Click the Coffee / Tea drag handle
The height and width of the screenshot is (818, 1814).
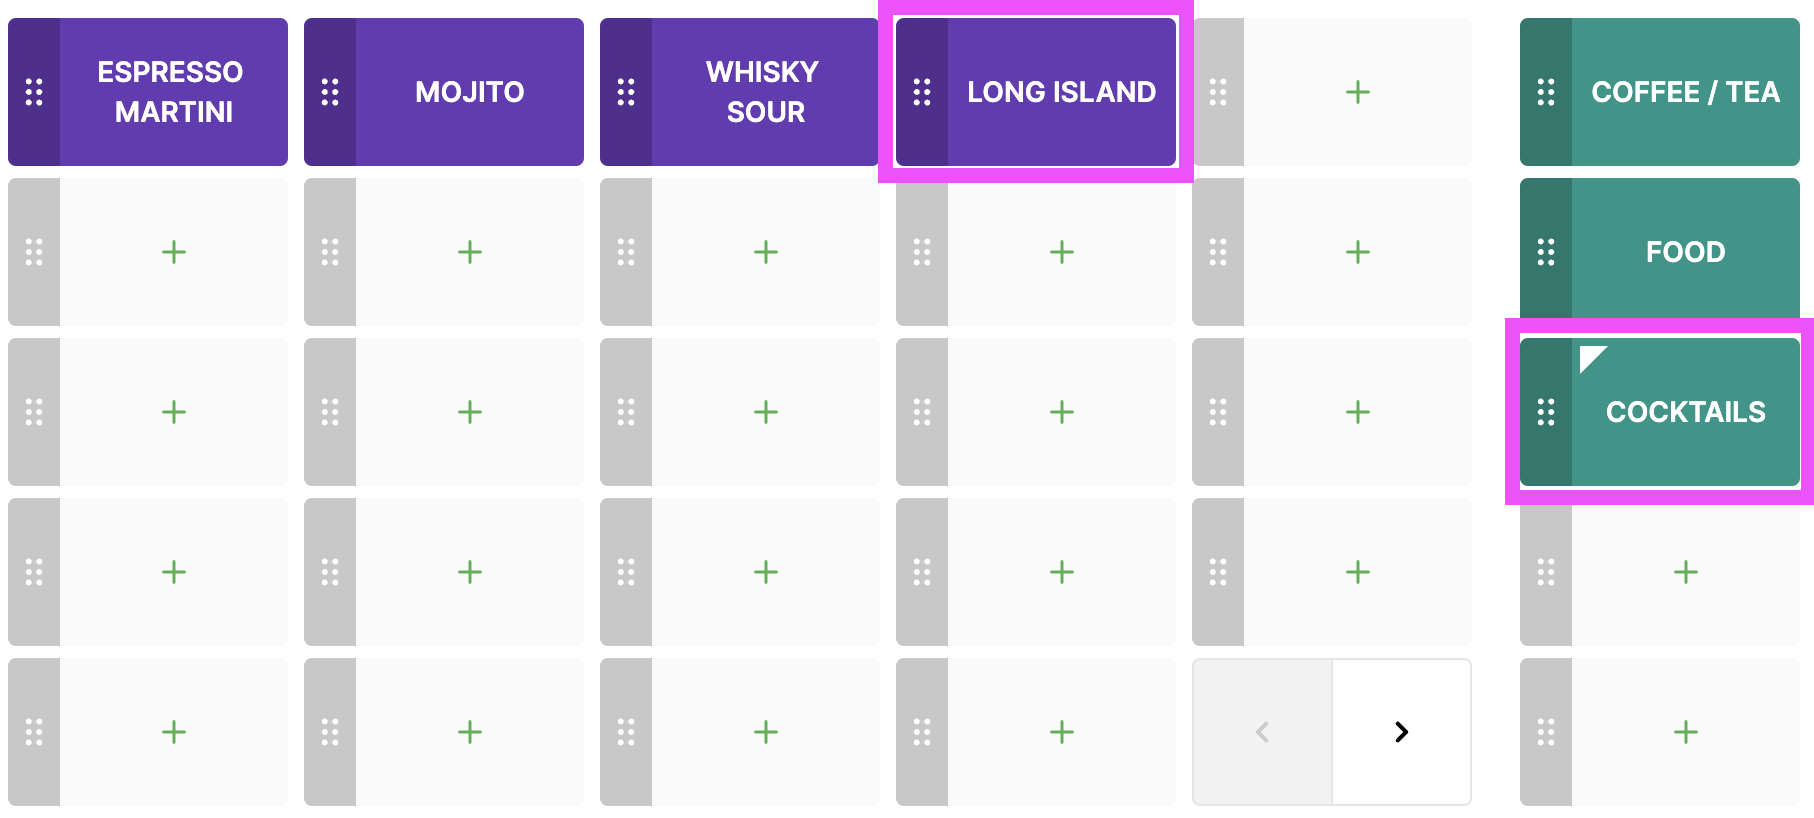click(x=1546, y=92)
